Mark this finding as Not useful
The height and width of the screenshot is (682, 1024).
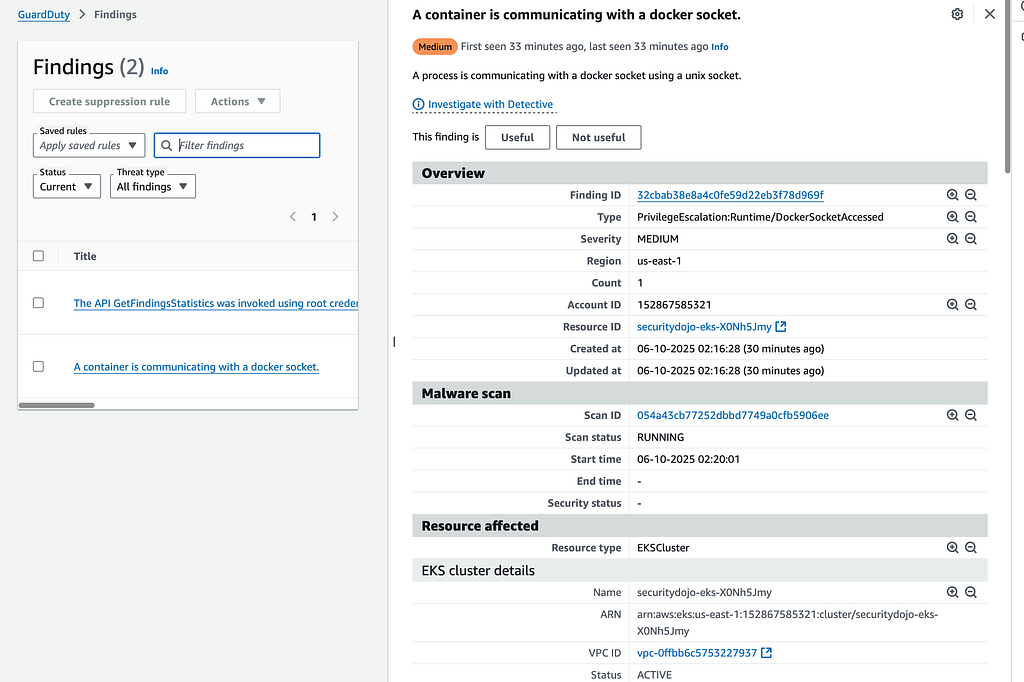point(598,137)
